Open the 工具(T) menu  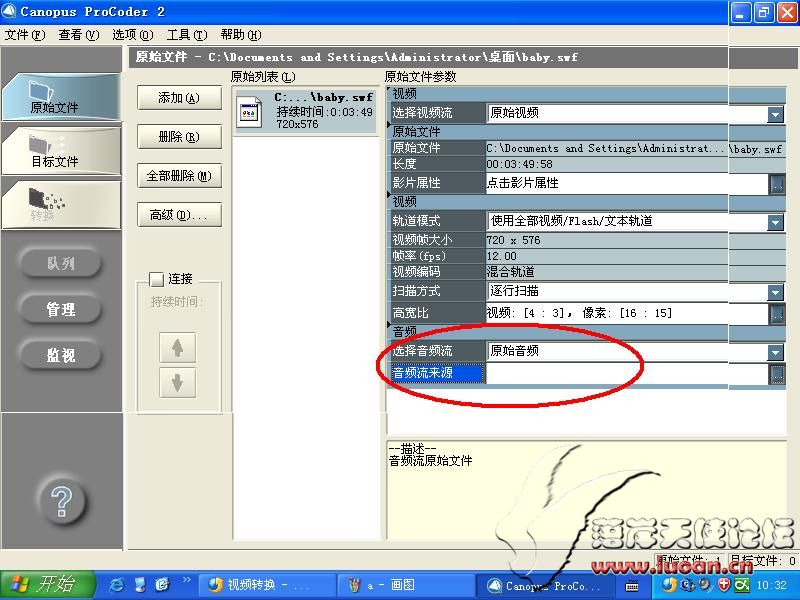tap(187, 35)
